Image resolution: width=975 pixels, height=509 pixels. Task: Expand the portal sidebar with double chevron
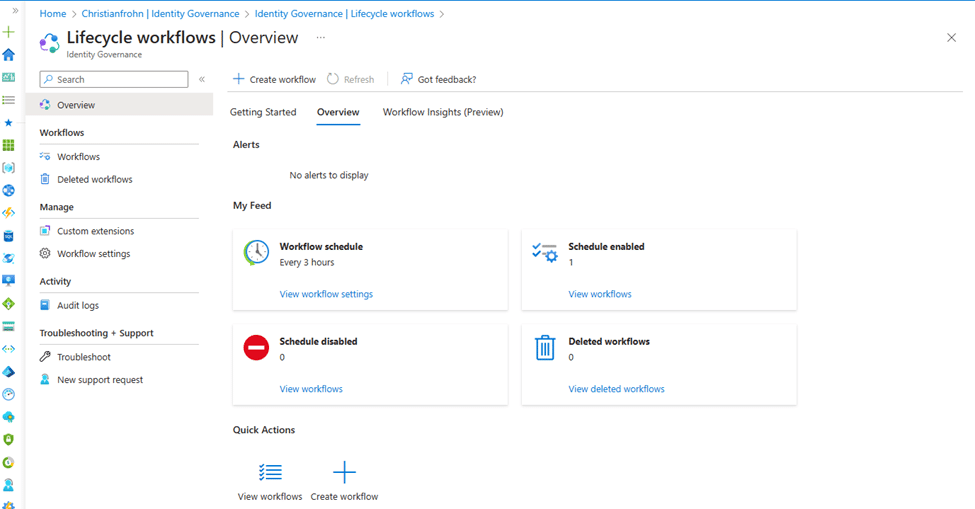(x=15, y=10)
